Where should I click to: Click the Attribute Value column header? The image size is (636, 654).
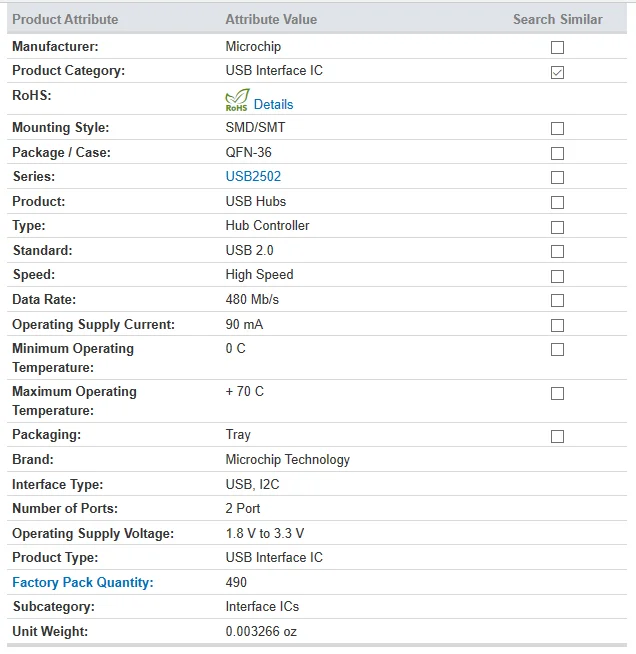click(271, 19)
